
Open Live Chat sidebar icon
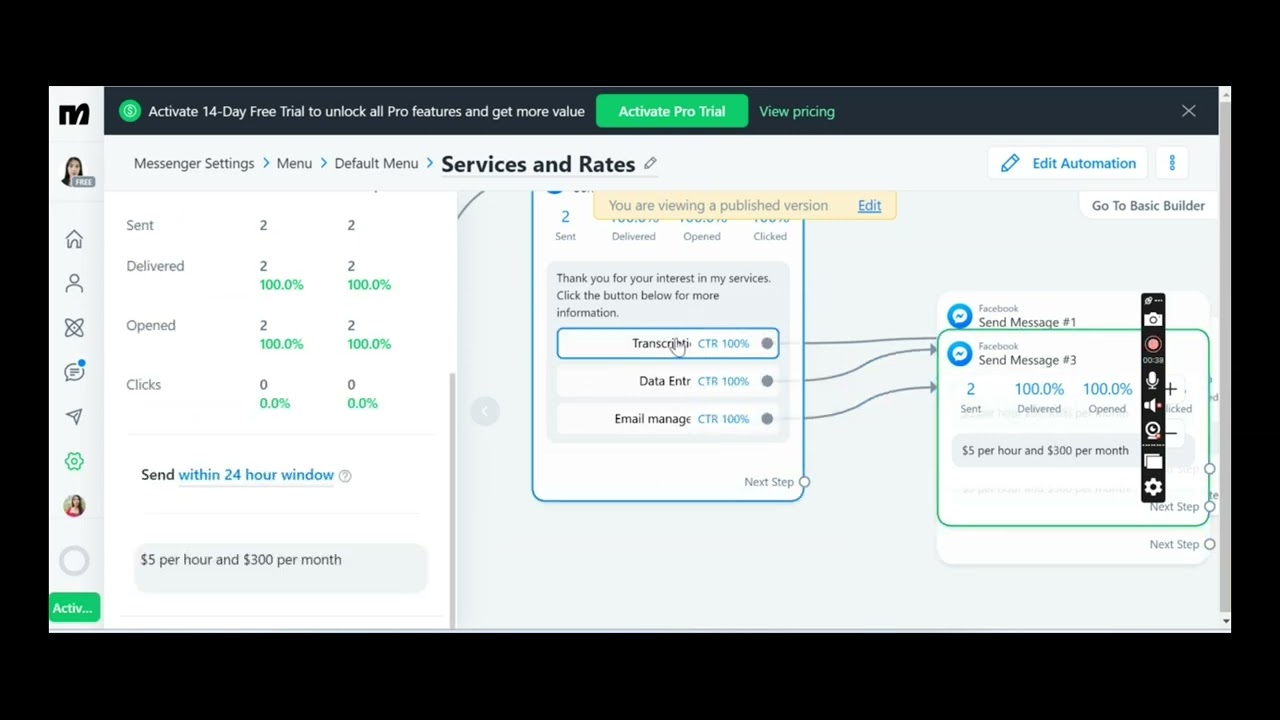(x=74, y=372)
